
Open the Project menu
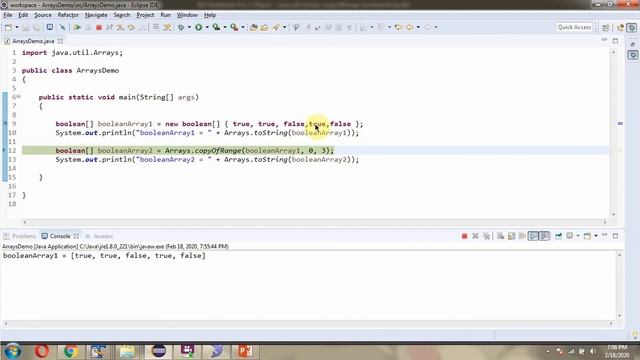145,15
